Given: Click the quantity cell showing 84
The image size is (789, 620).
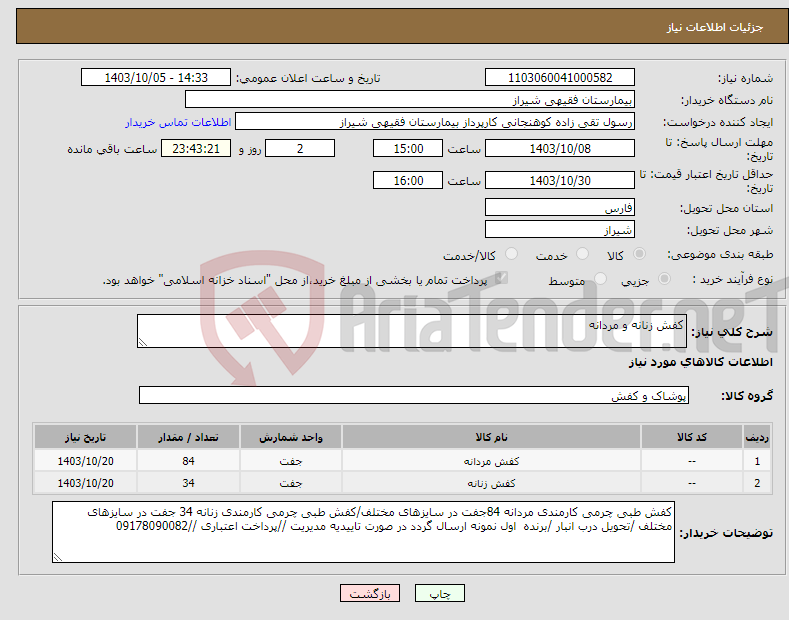Looking at the screenshot, I should [188, 461].
